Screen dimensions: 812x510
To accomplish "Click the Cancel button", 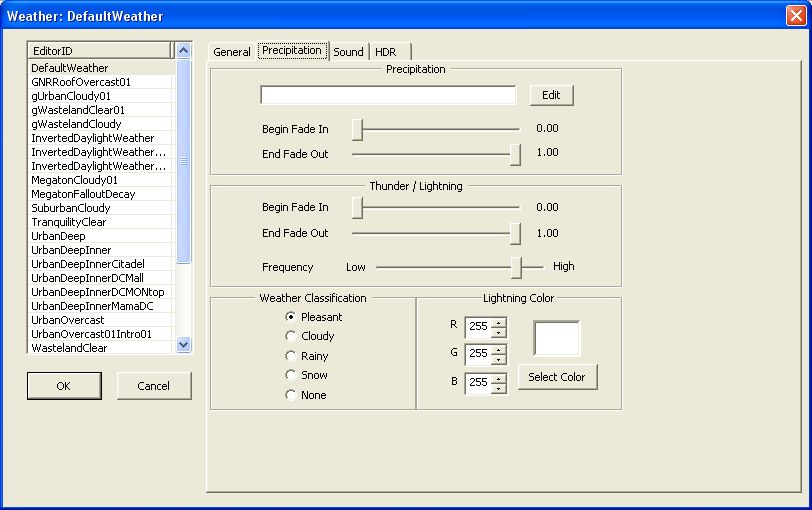I will [x=154, y=386].
